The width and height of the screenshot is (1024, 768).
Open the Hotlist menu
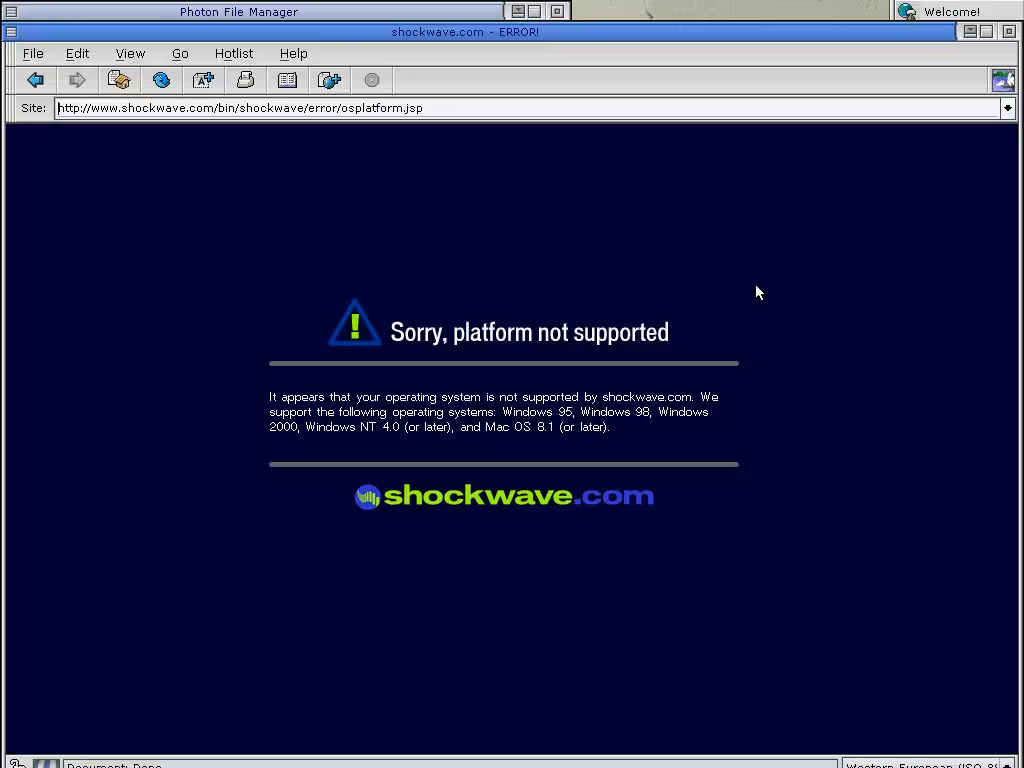(x=234, y=54)
